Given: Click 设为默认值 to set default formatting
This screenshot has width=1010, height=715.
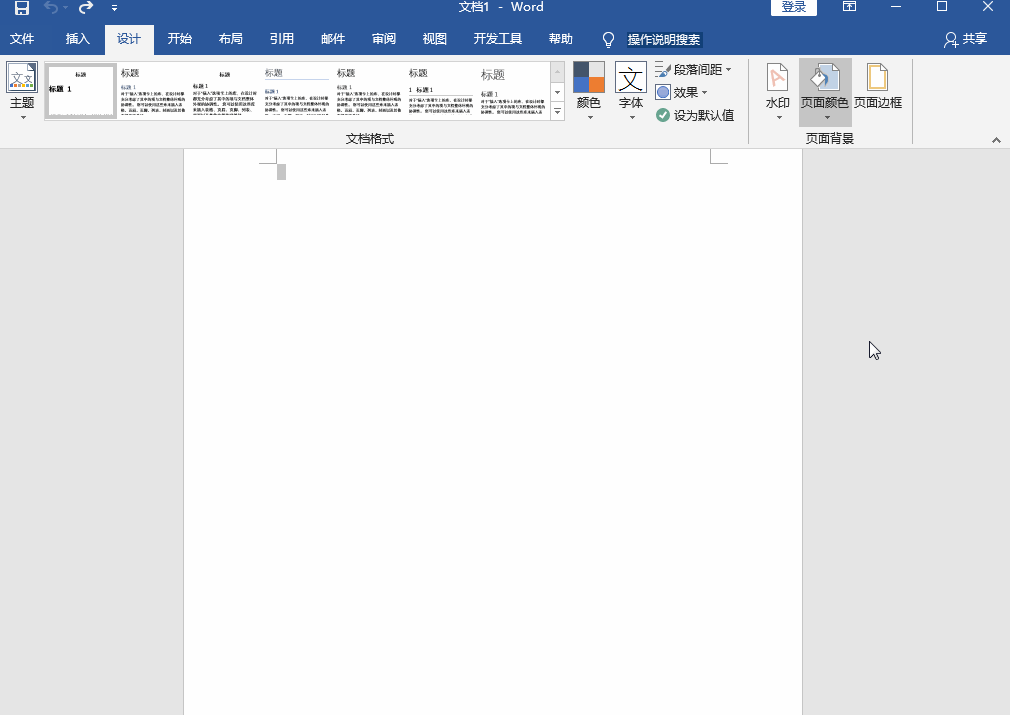Looking at the screenshot, I should coord(697,114).
